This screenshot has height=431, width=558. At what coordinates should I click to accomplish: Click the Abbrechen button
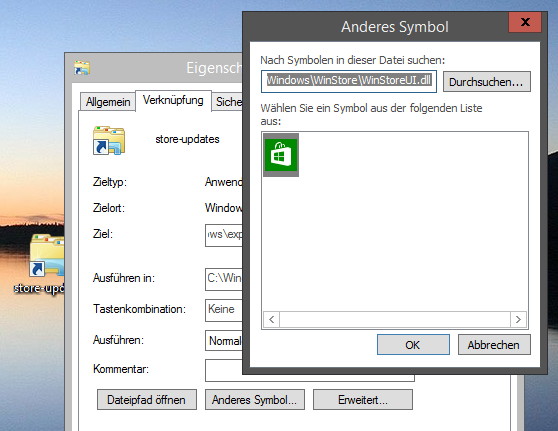coord(494,345)
